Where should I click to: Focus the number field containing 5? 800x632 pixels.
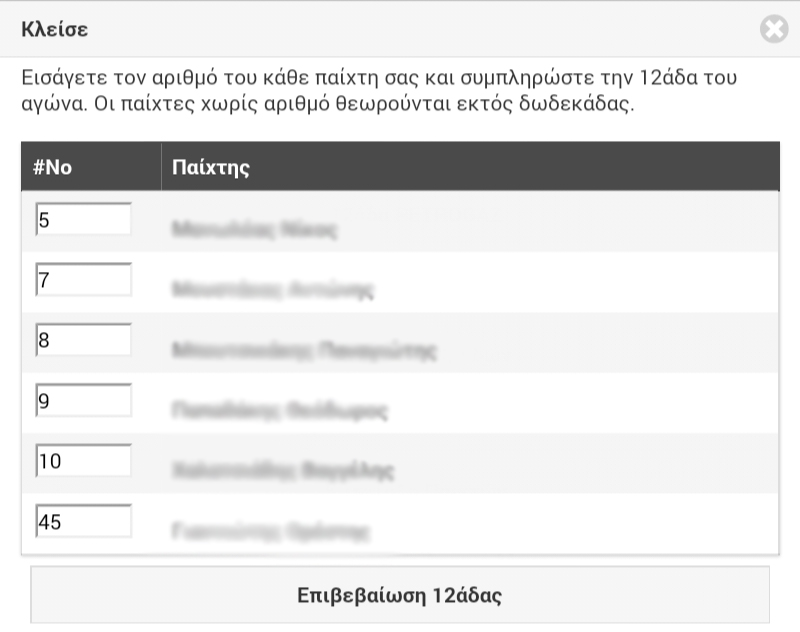coord(83,219)
